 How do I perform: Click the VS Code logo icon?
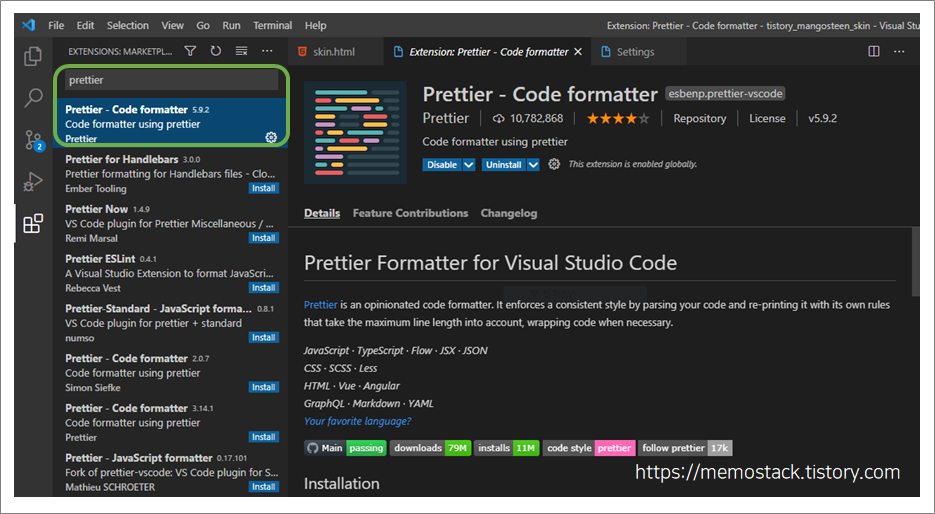click(x=28, y=25)
